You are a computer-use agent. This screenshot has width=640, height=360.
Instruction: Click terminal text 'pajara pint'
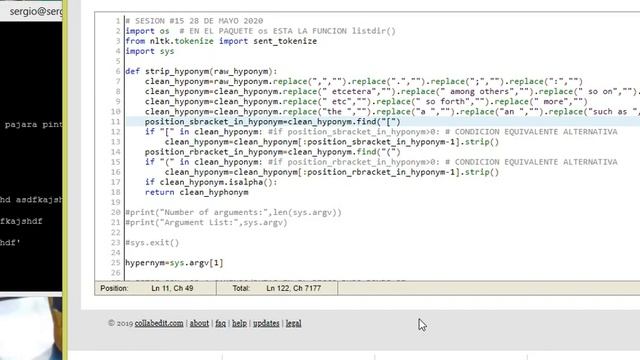tap(33, 124)
